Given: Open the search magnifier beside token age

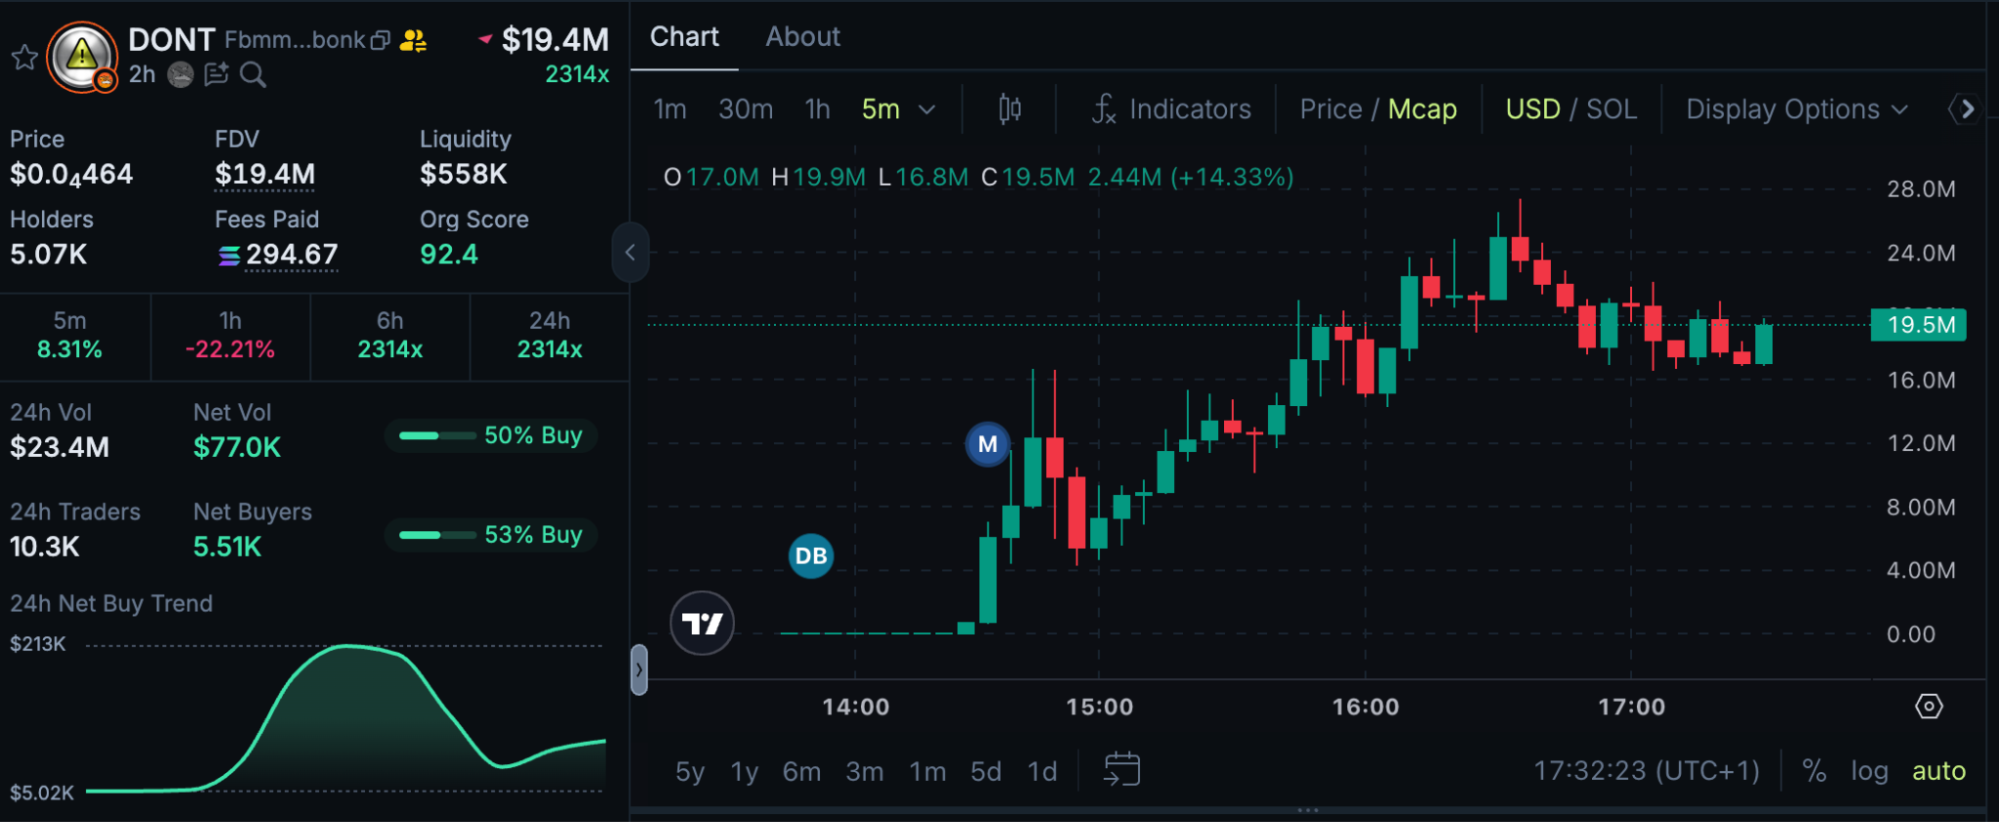Looking at the screenshot, I should tap(253, 75).
